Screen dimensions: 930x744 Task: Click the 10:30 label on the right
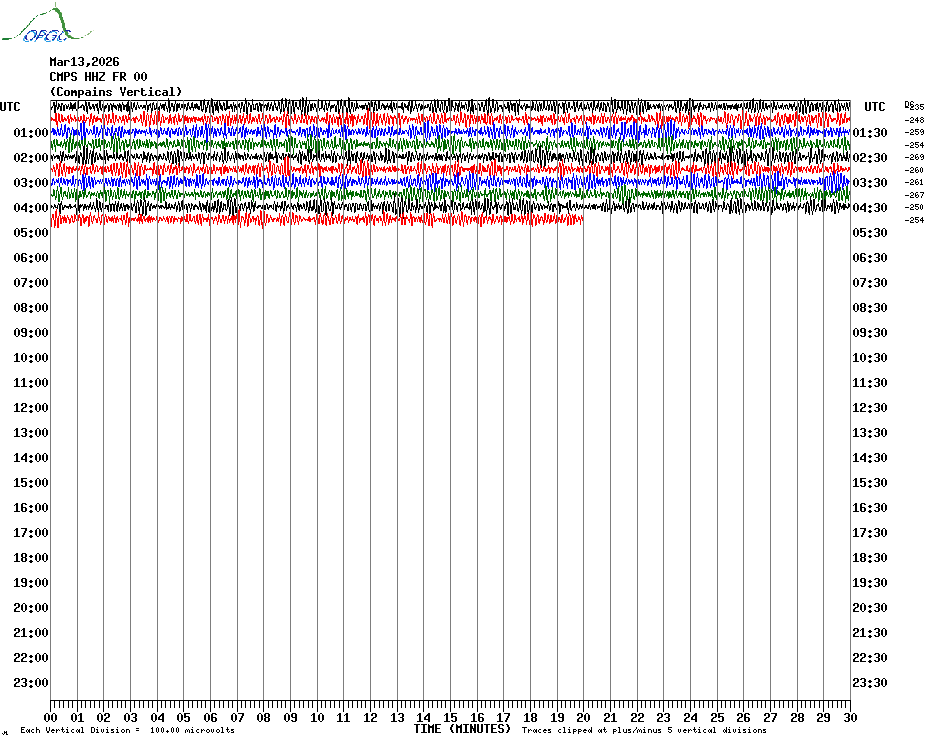click(870, 357)
